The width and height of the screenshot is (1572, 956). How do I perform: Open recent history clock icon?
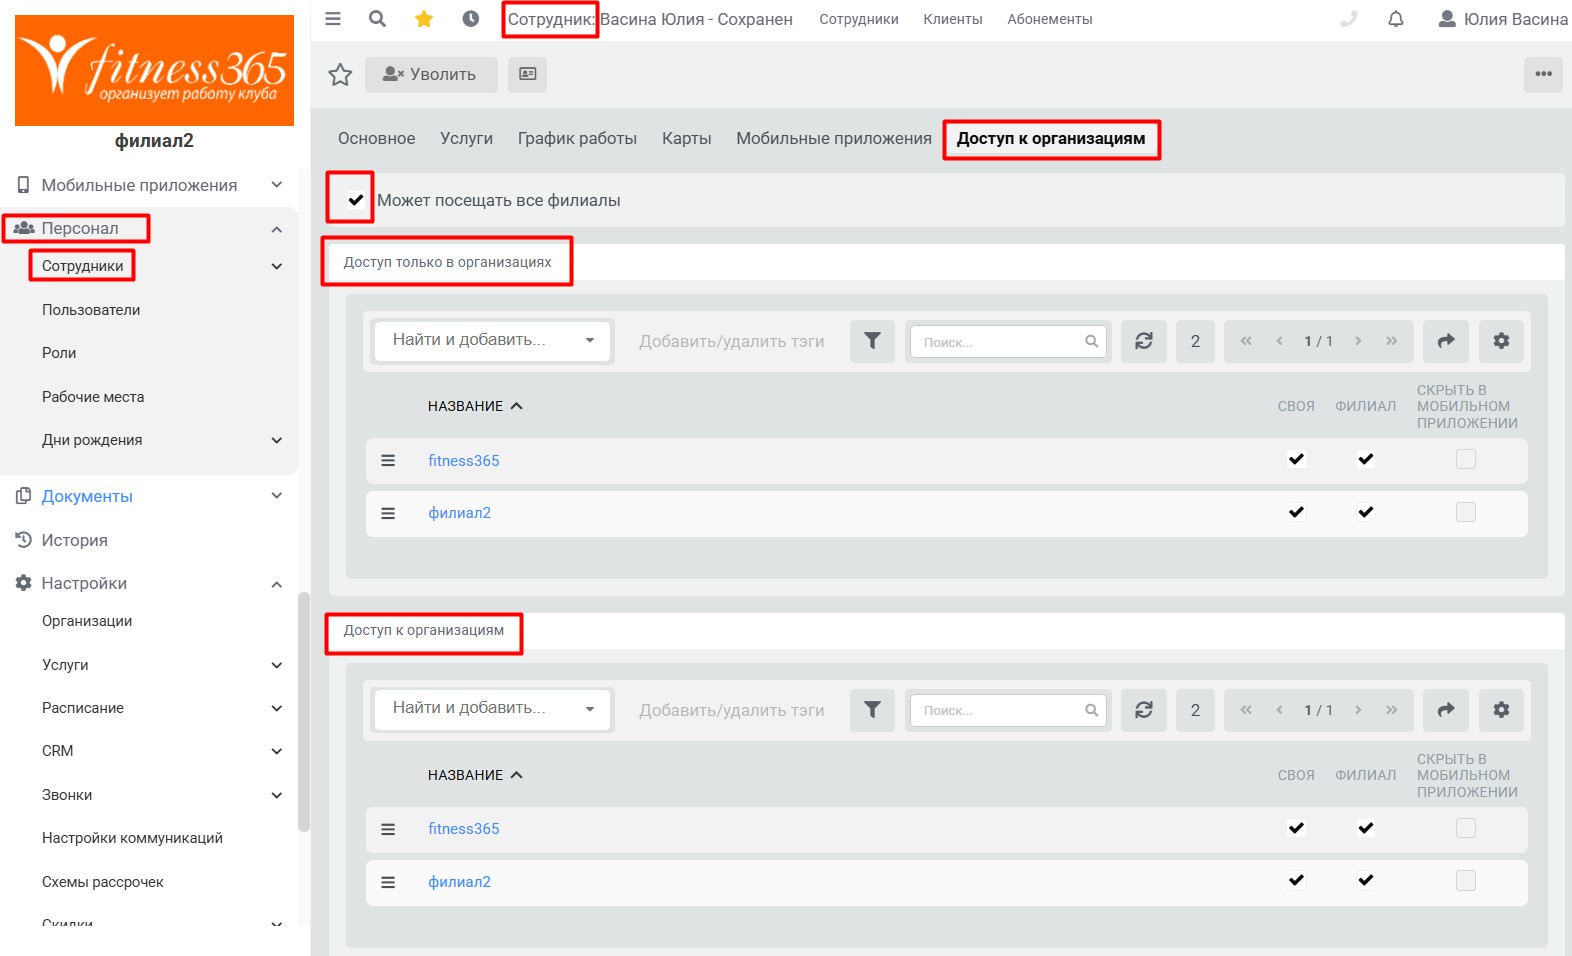(x=471, y=19)
